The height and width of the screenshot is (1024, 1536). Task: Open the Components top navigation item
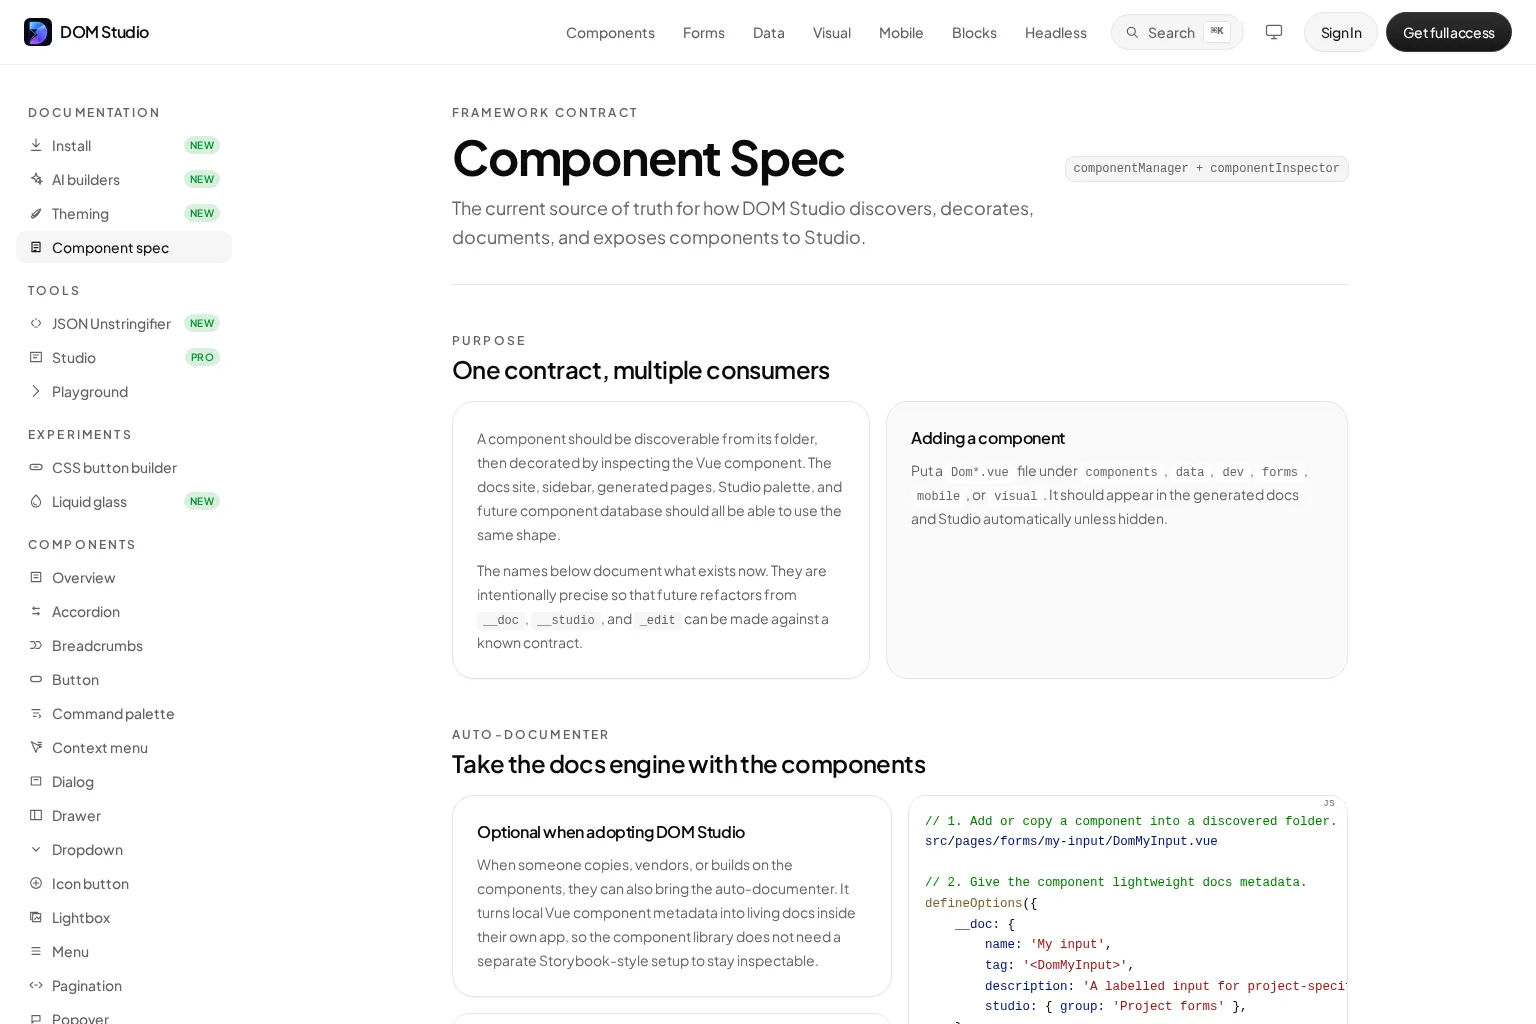(610, 33)
